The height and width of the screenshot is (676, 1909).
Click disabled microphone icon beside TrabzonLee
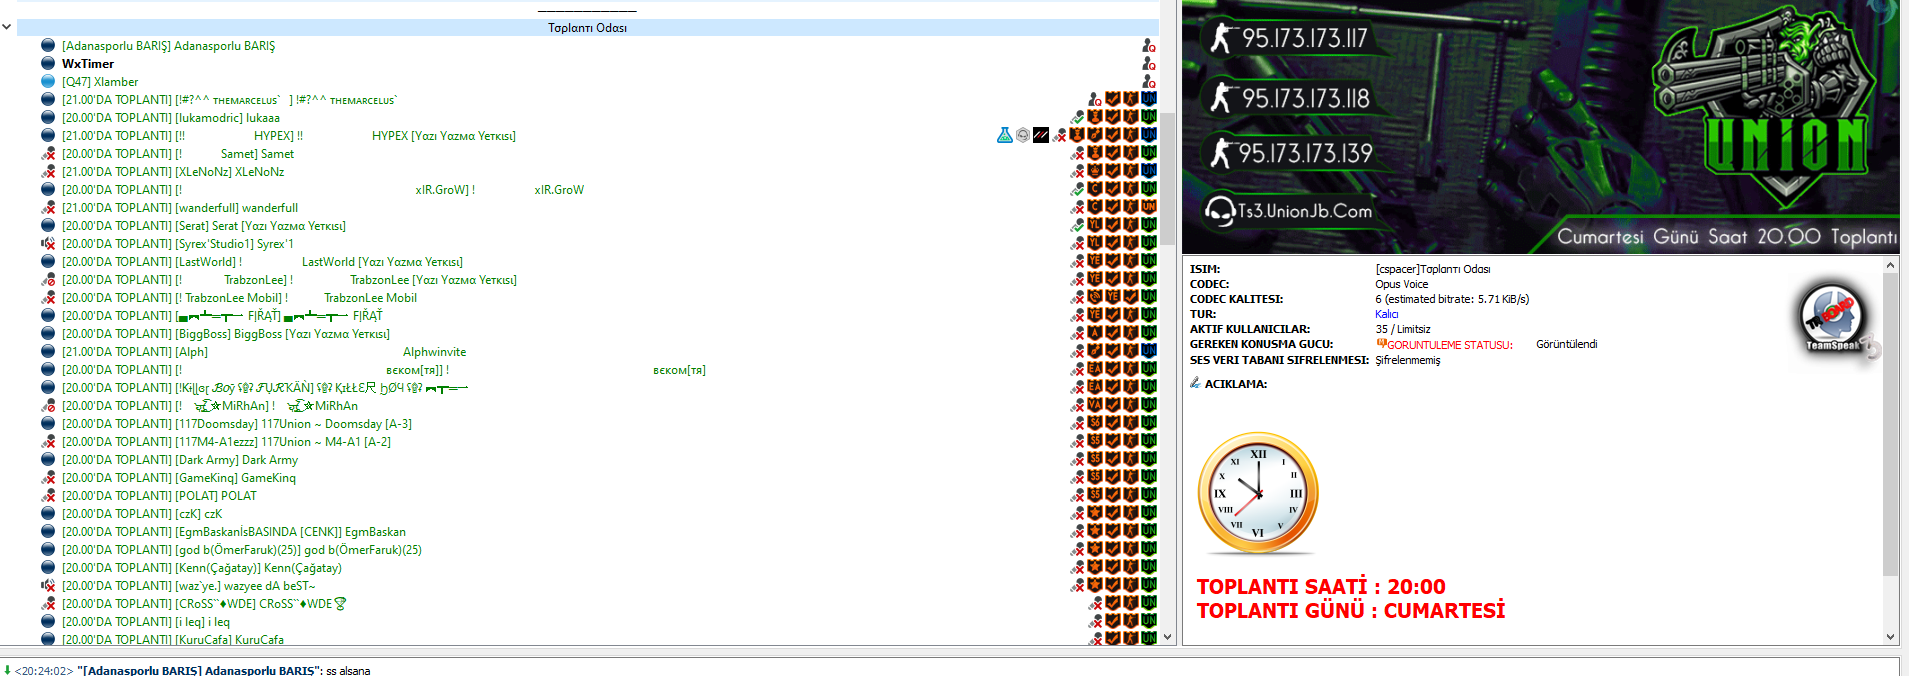click(x=48, y=280)
